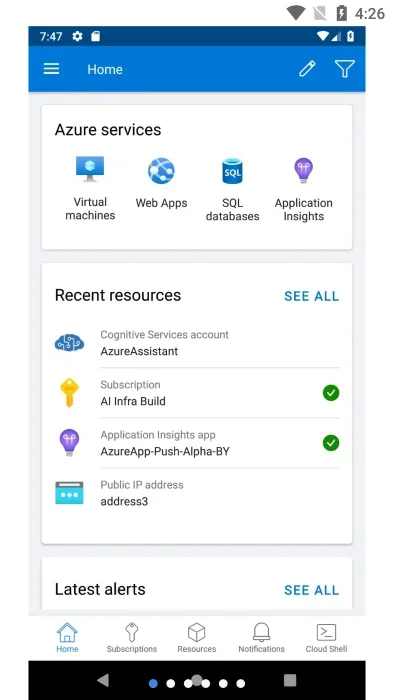Open the AzureAssistant resource
Image resolution: width=394 pixels, height=700 pixels.
(197, 343)
